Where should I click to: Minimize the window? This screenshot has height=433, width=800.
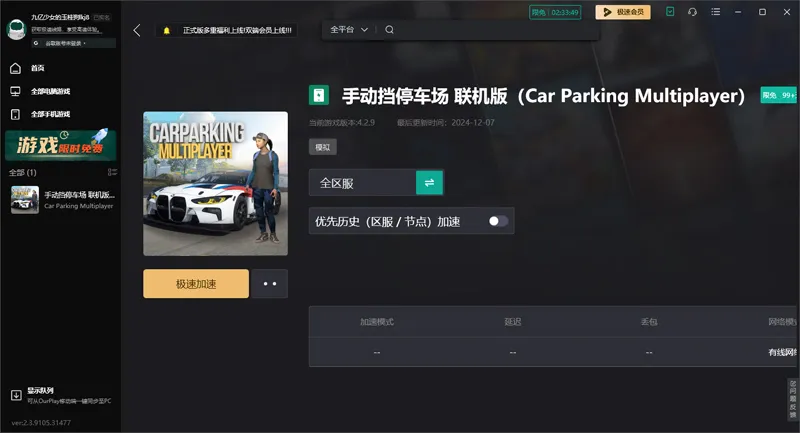(x=738, y=12)
